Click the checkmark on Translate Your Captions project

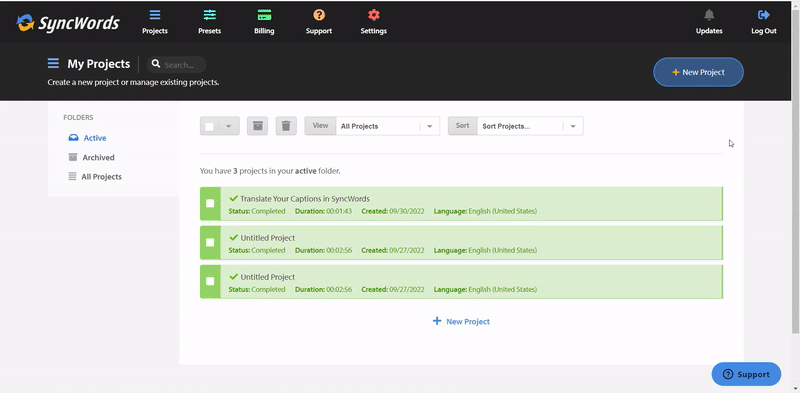(234, 199)
